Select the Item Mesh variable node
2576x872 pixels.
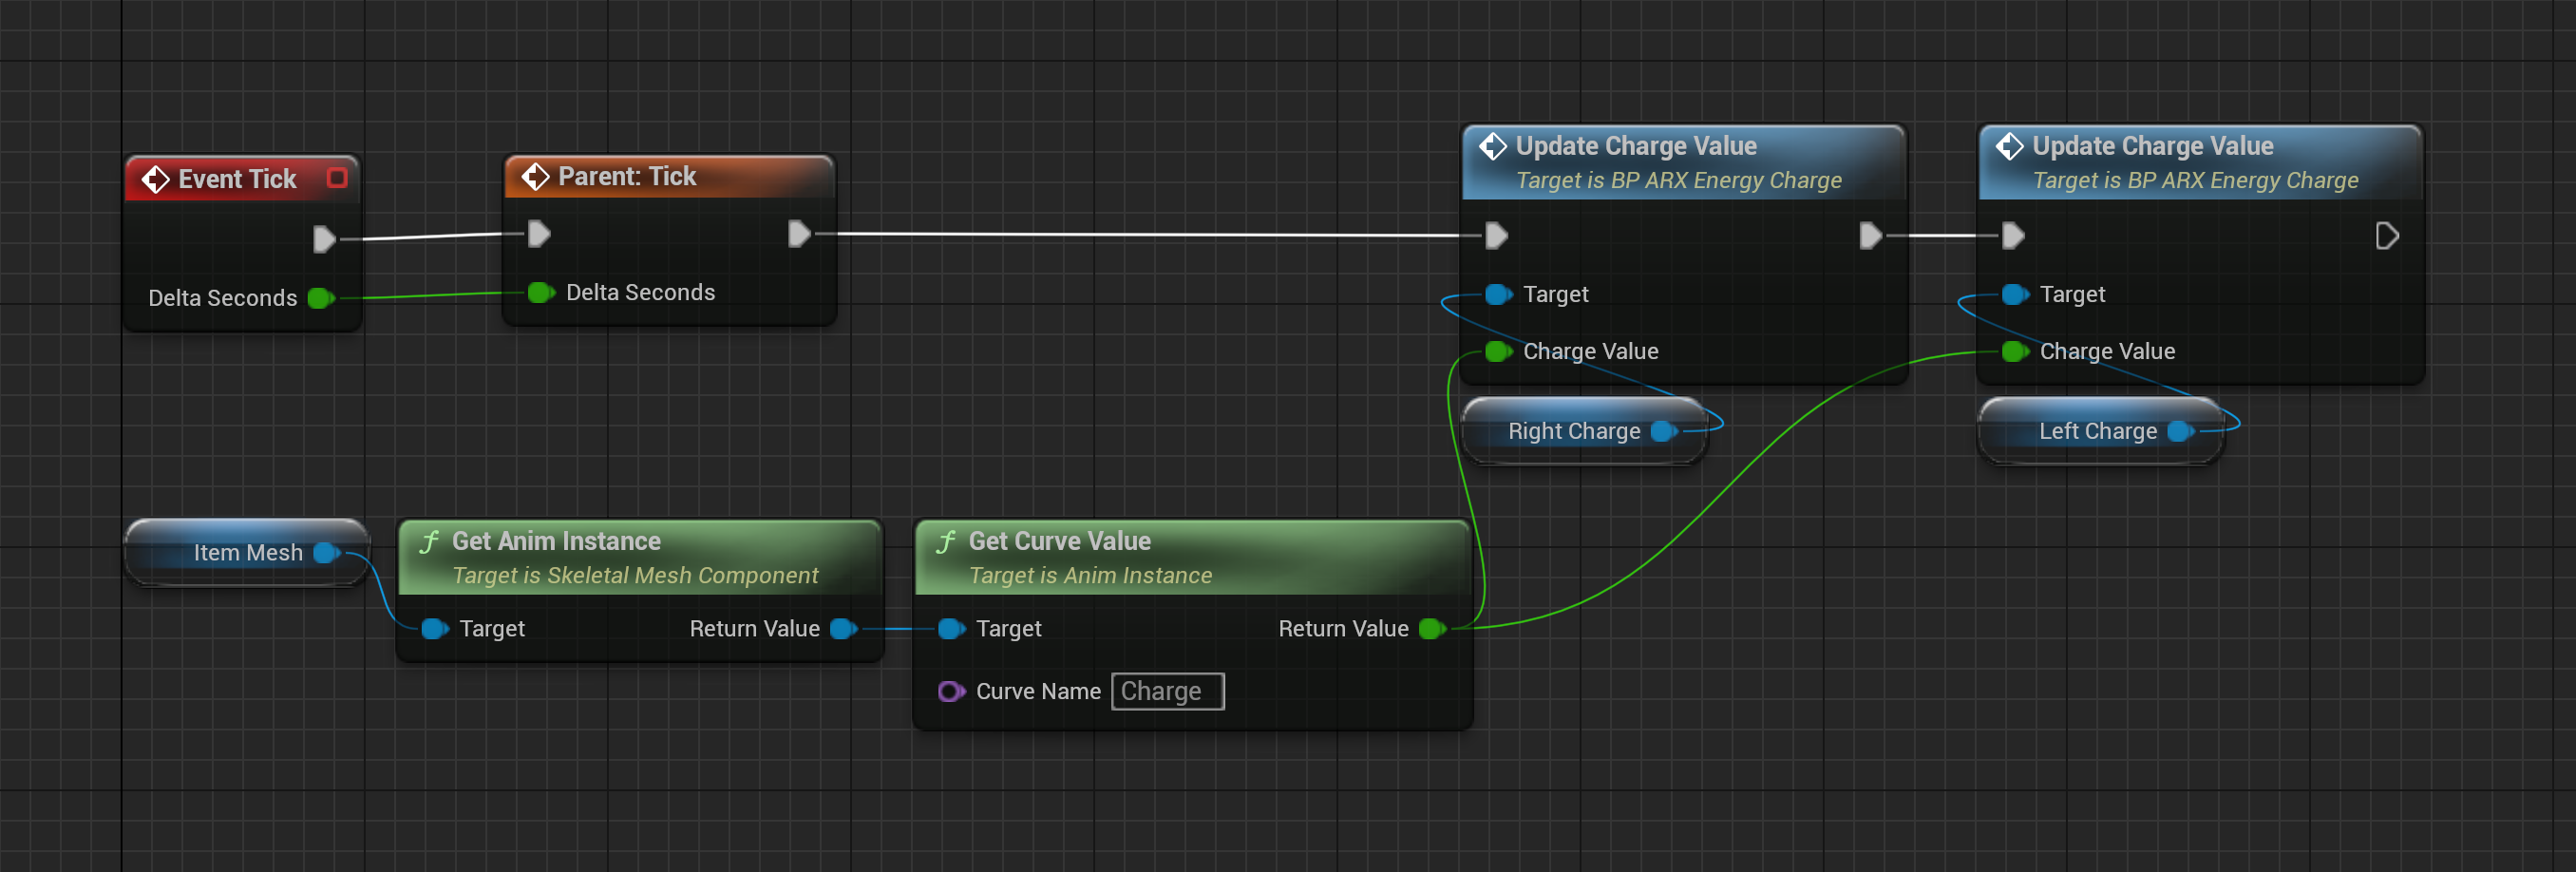(x=247, y=553)
